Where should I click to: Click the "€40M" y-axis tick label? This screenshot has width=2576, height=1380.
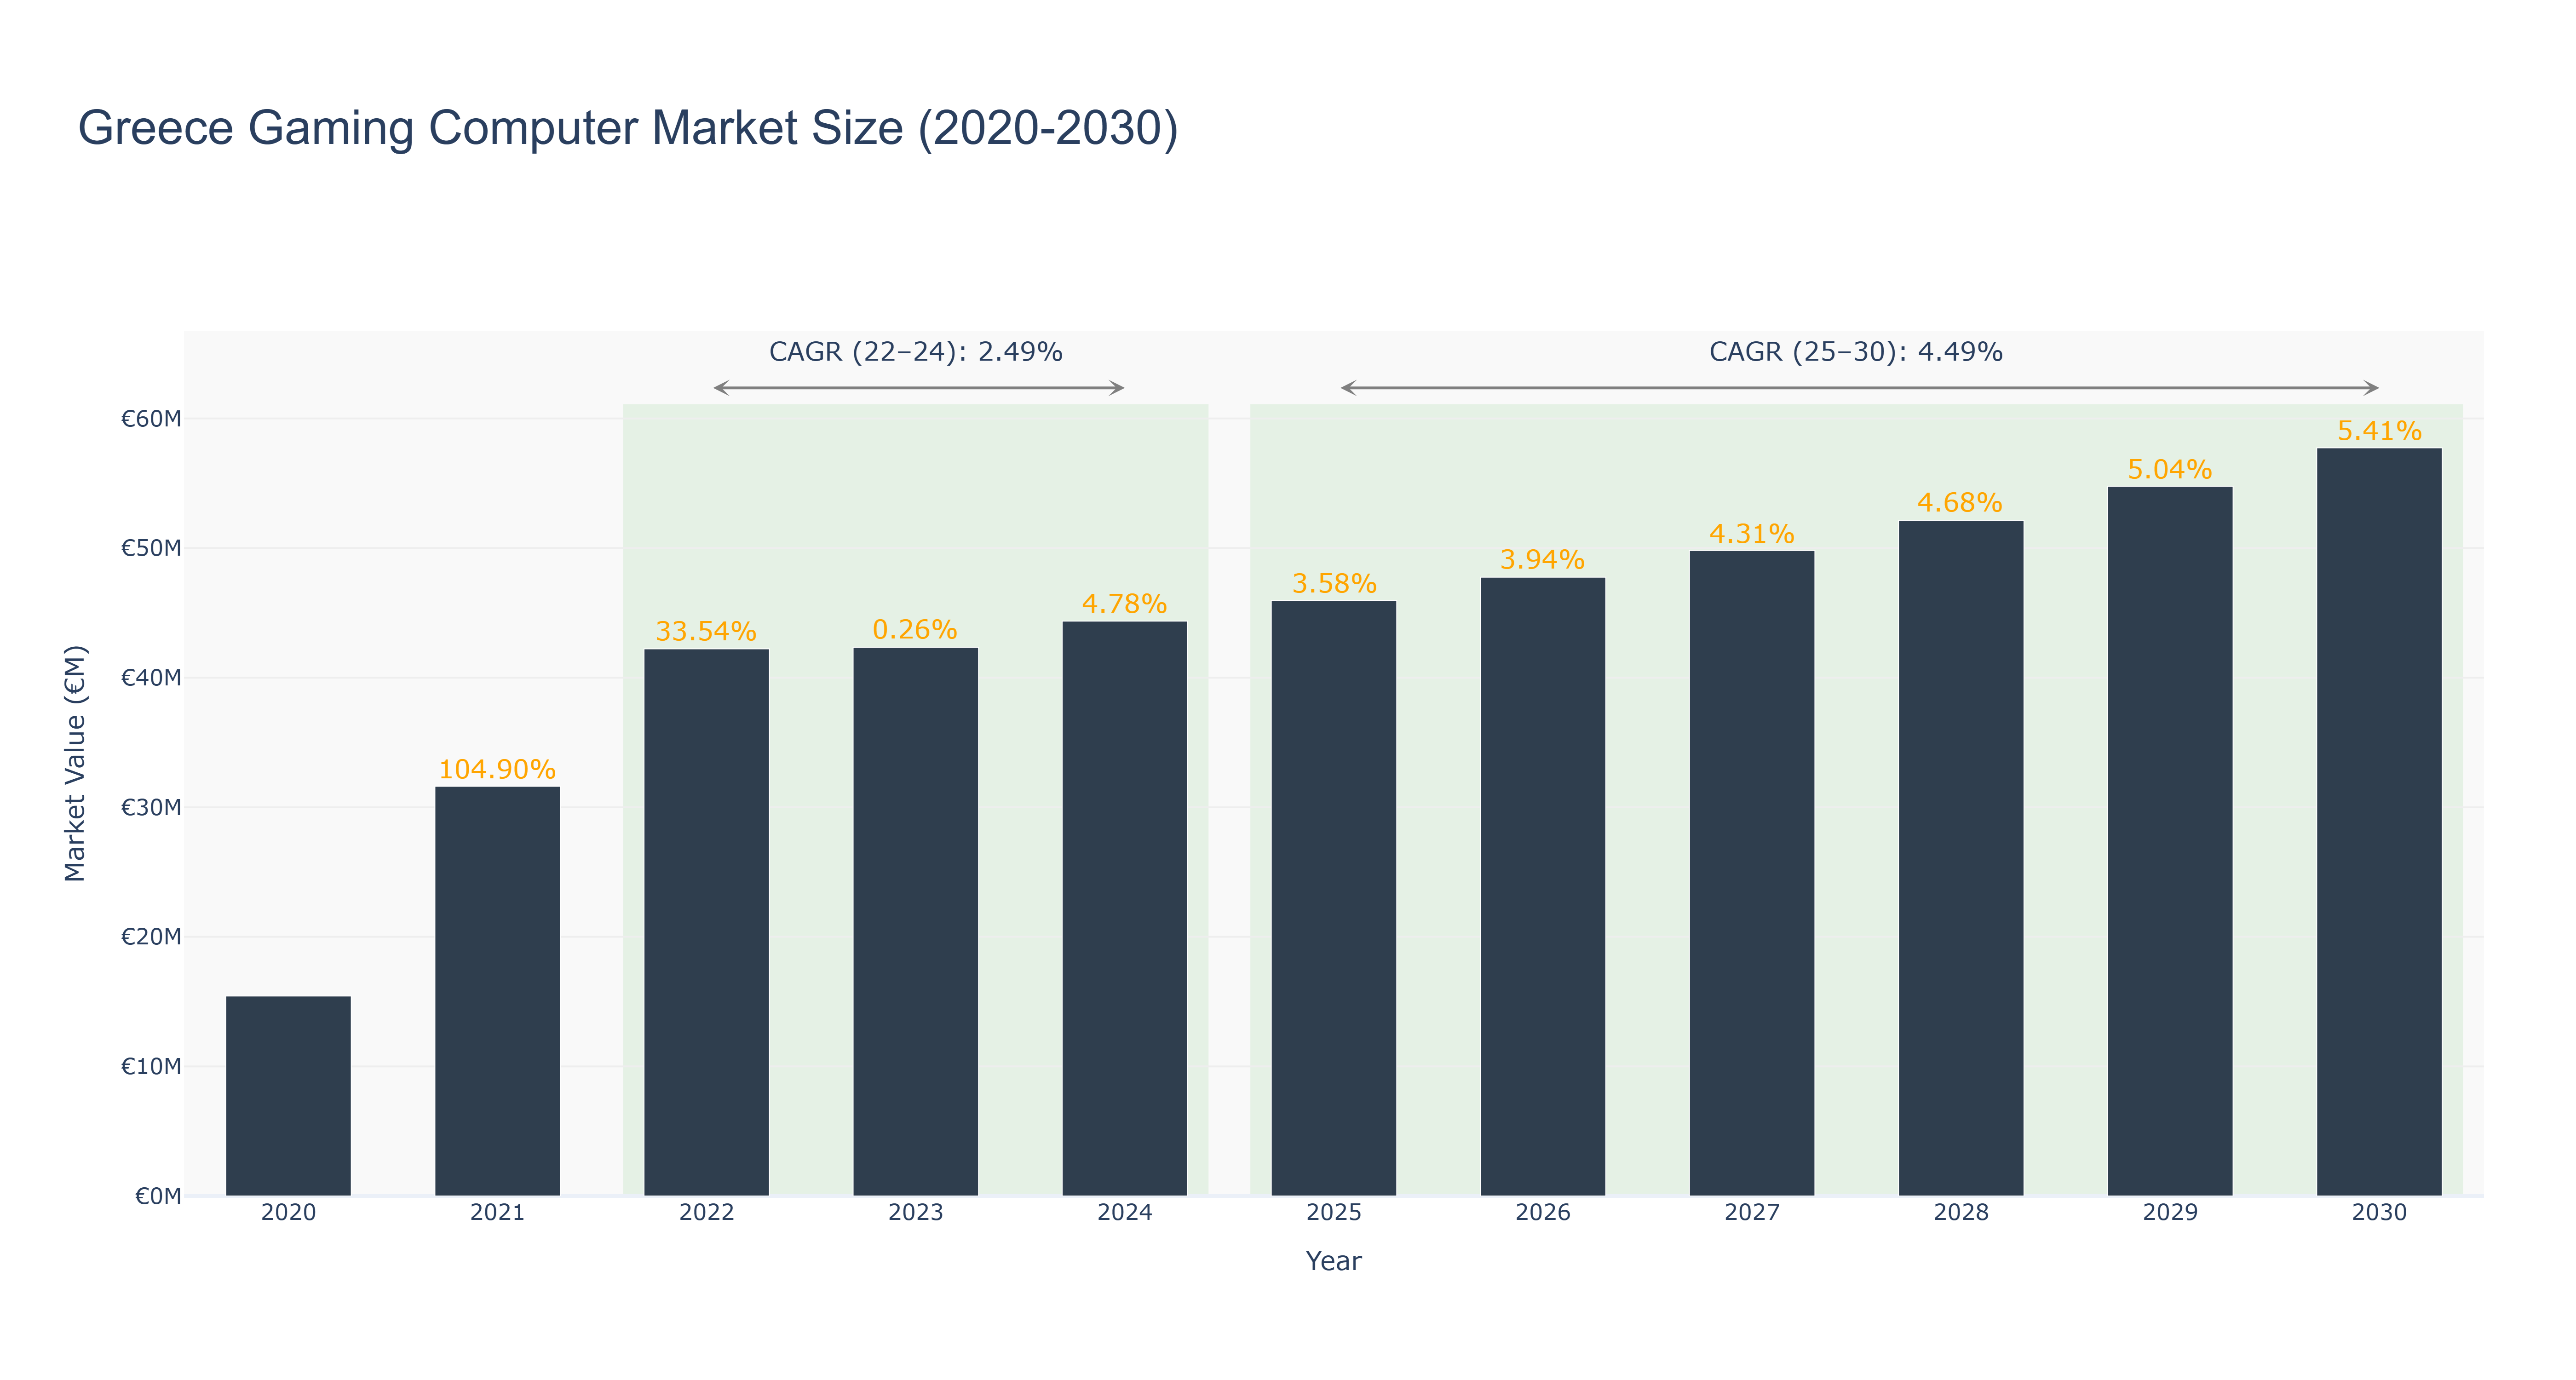pyautogui.click(x=151, y=678)
